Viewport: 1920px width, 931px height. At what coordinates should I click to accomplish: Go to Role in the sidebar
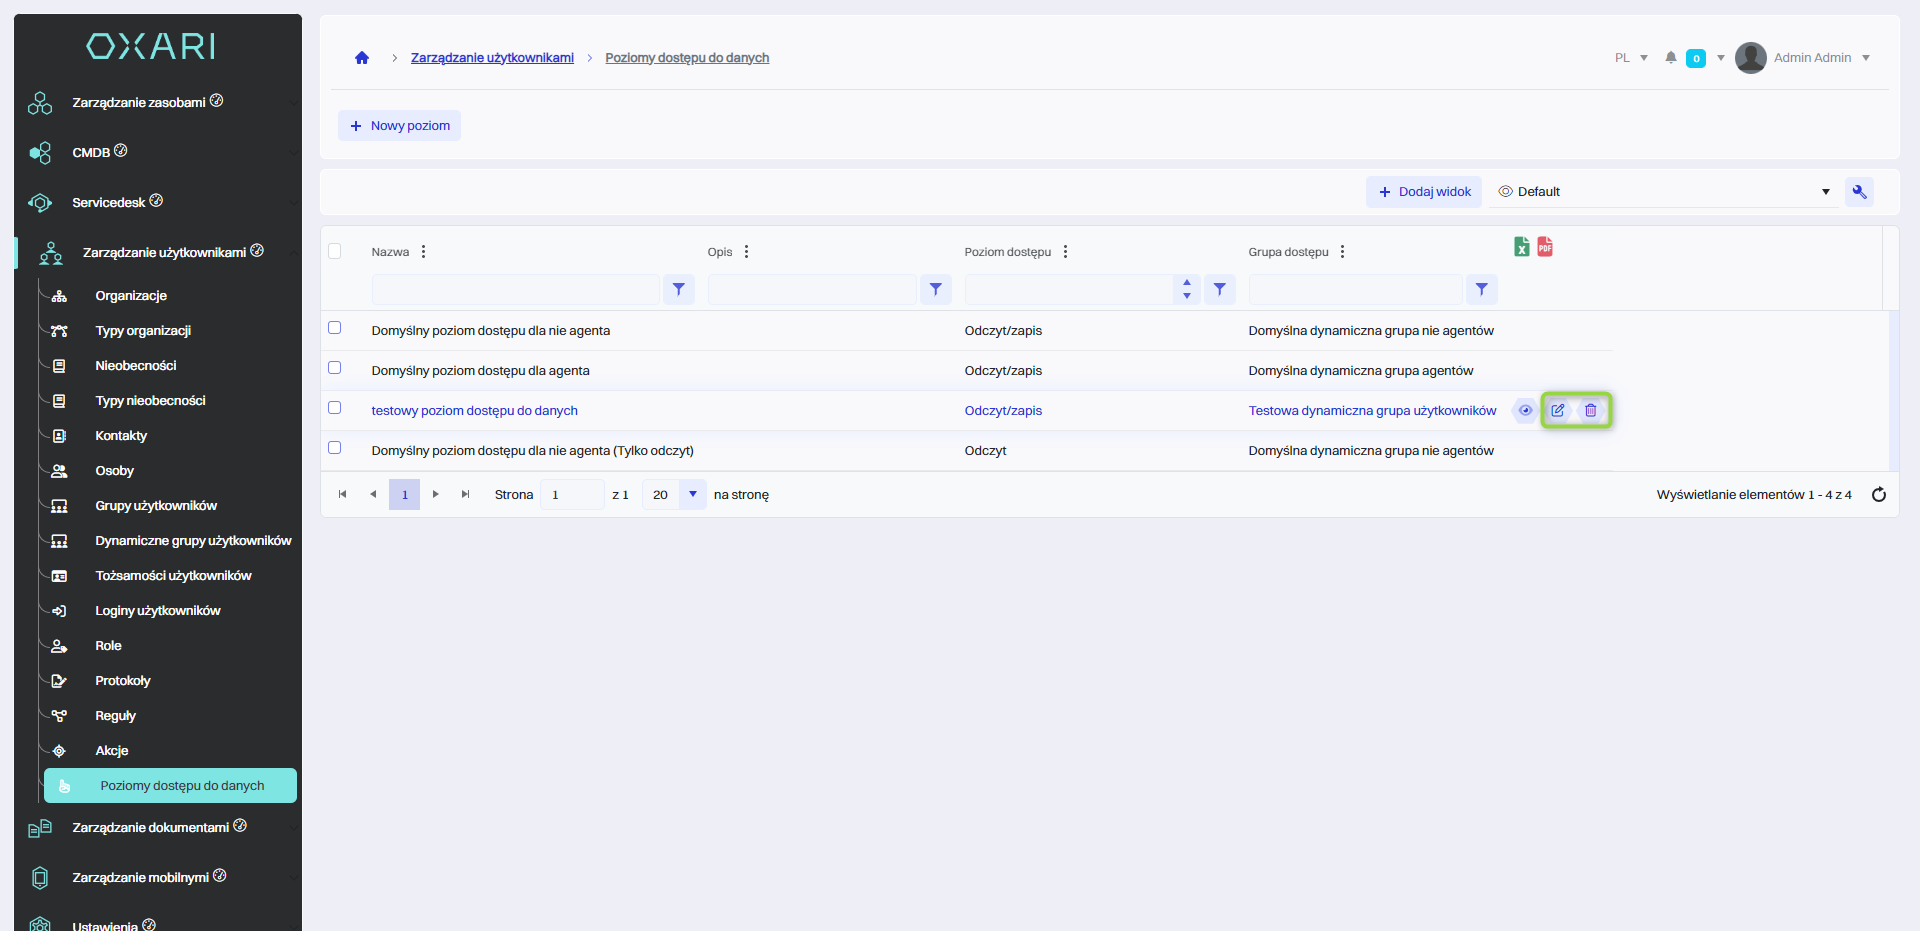point(108,646)
